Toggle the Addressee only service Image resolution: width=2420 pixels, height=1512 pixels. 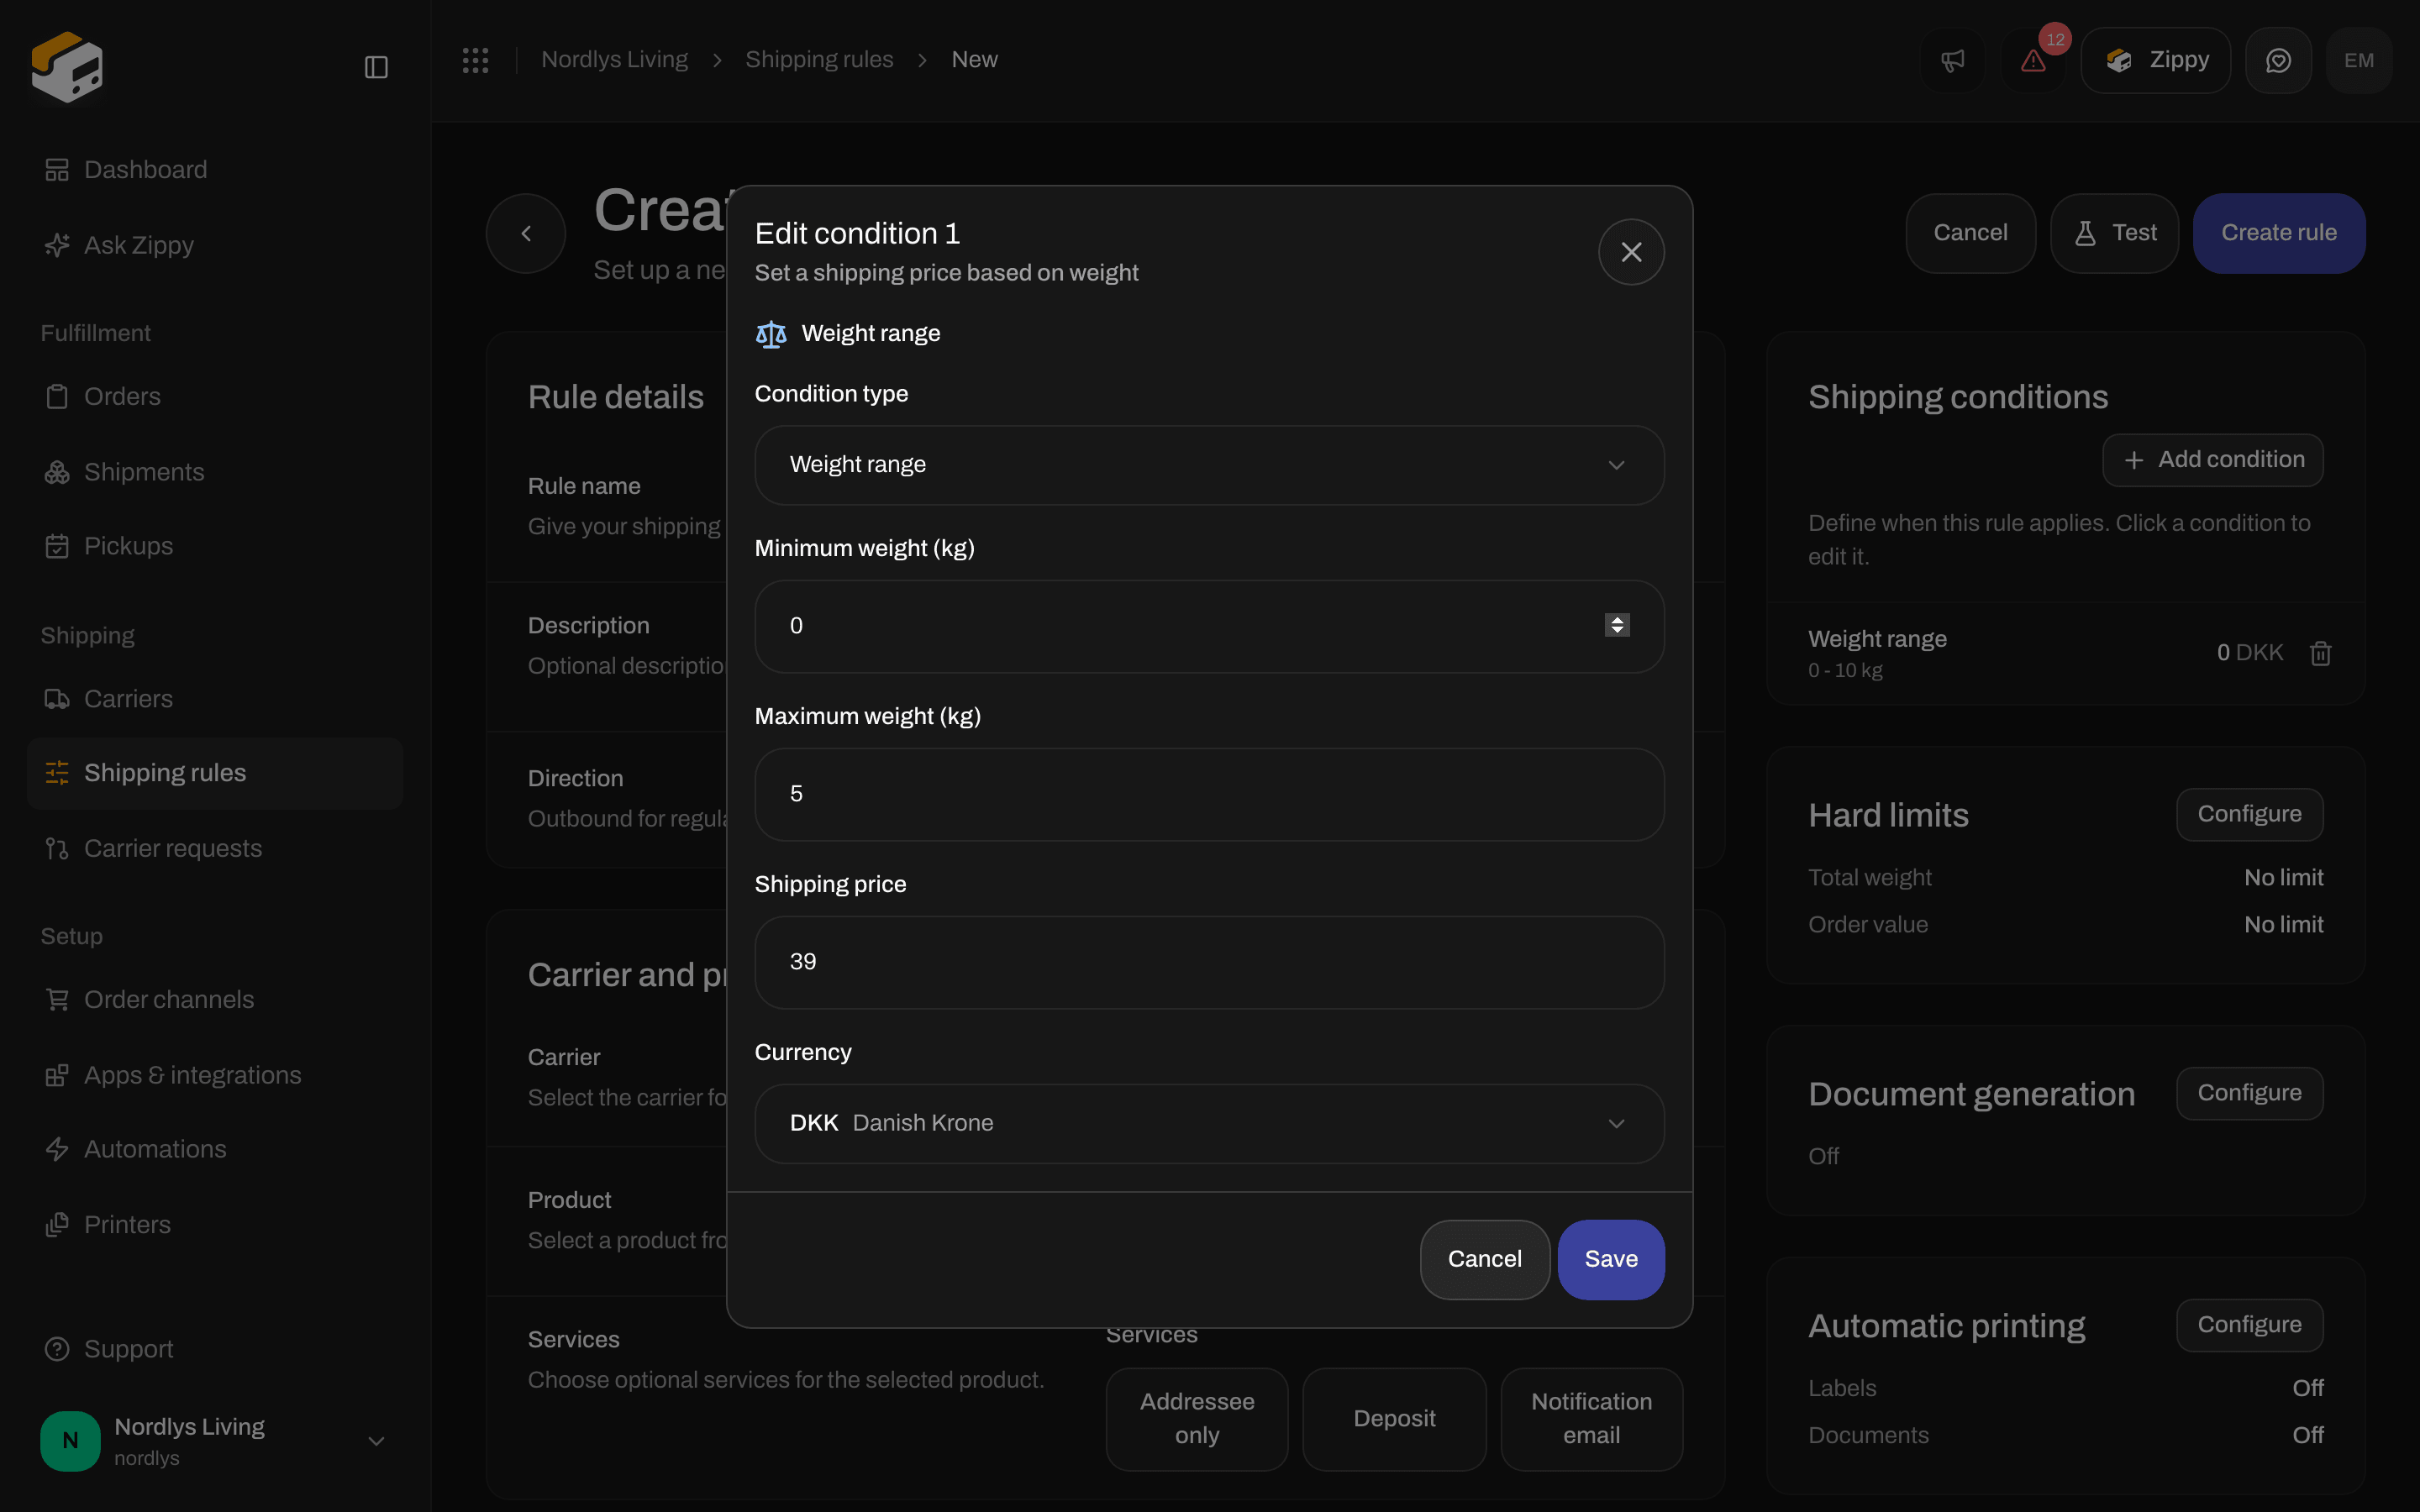coord(1197,1418)
